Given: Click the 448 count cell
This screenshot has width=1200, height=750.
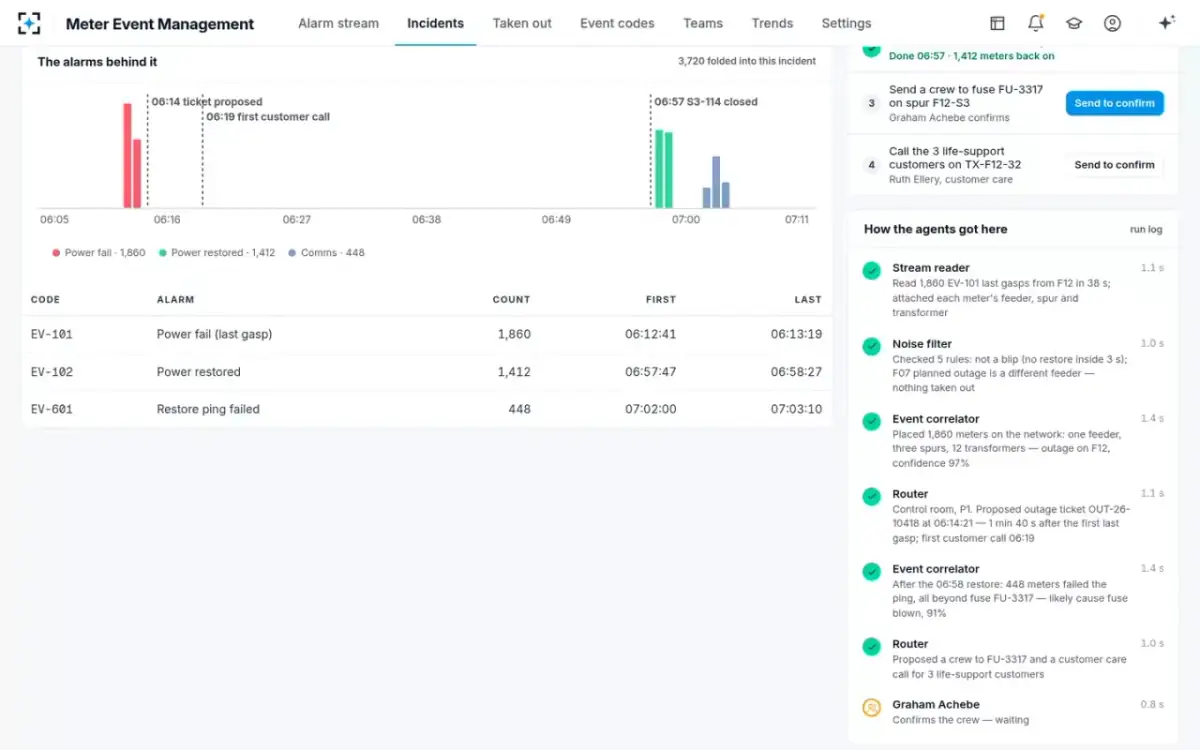Looking at the screenshot, I should tap(519, 409).
